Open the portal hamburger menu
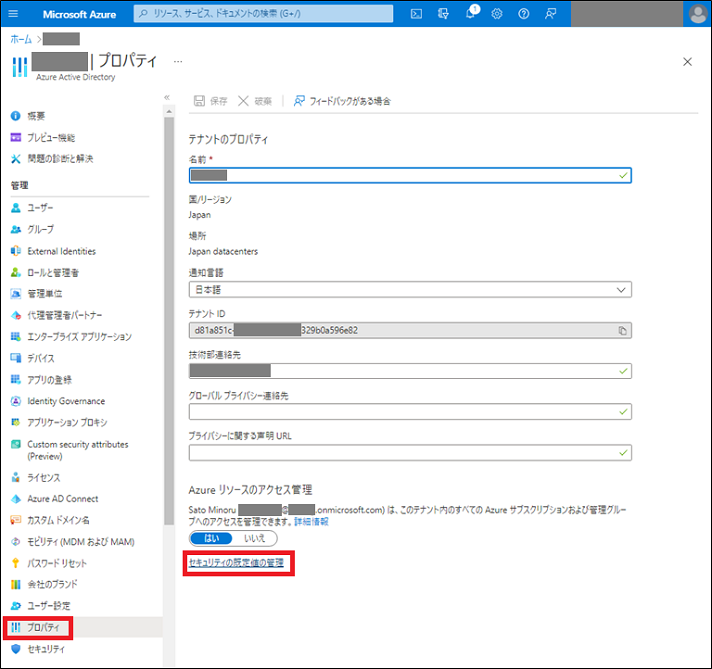The height and width of the screenshot is (669, 712). pos(13,14)
